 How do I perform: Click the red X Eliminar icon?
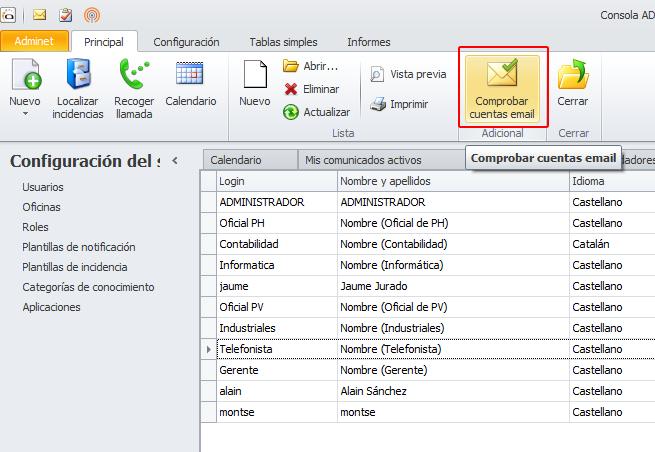point(291,89)
